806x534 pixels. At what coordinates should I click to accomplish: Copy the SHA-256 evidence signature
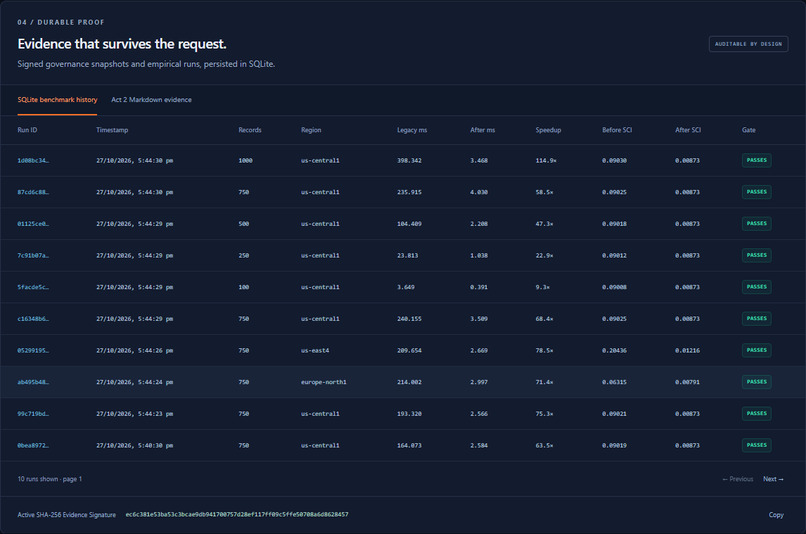[x=776, y=514]
